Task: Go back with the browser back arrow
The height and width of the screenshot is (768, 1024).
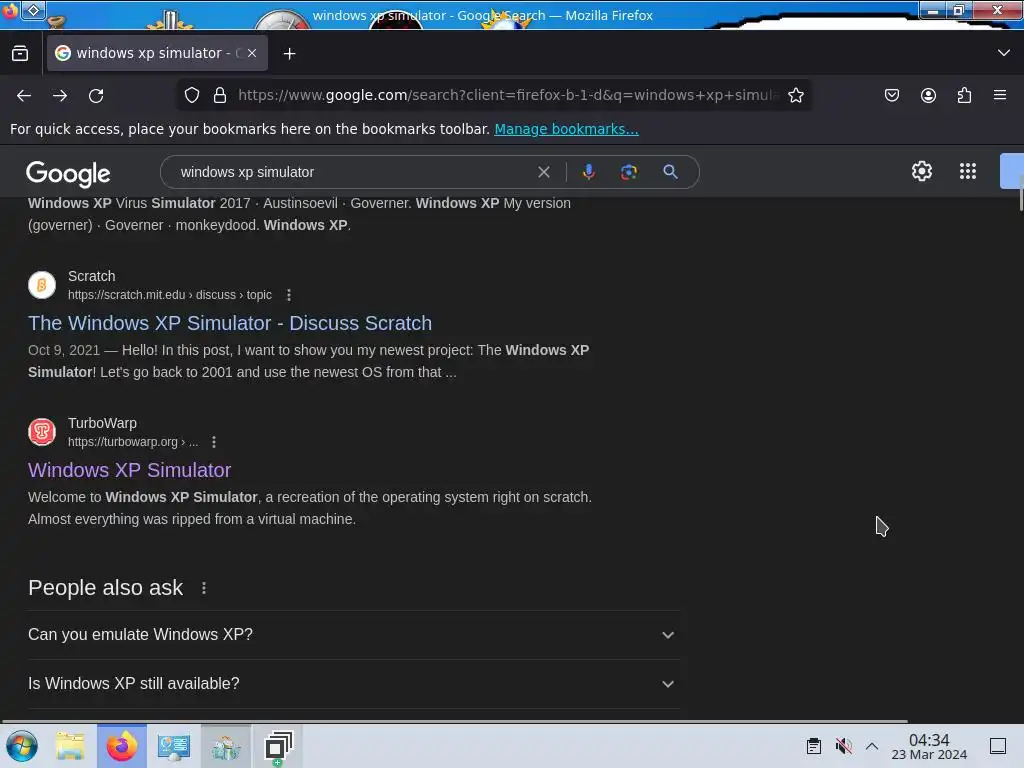Action: point(24,95)
